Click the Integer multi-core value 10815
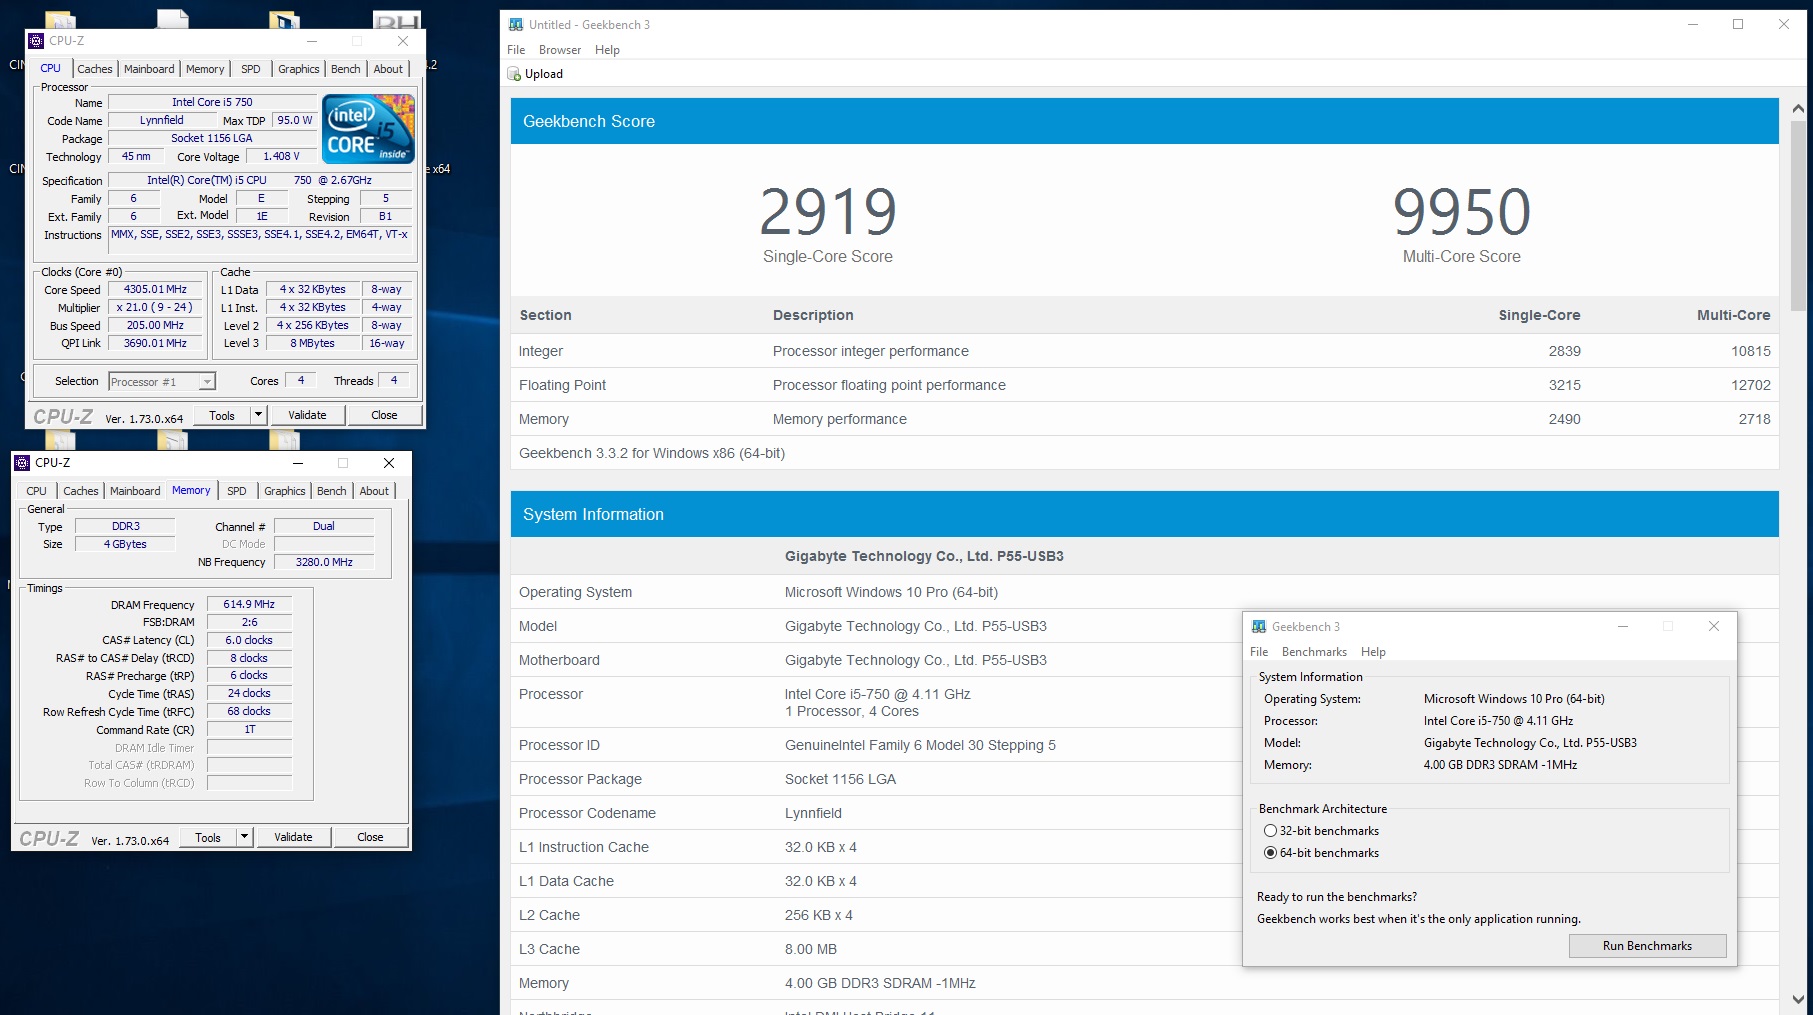 click(1751, 351)
